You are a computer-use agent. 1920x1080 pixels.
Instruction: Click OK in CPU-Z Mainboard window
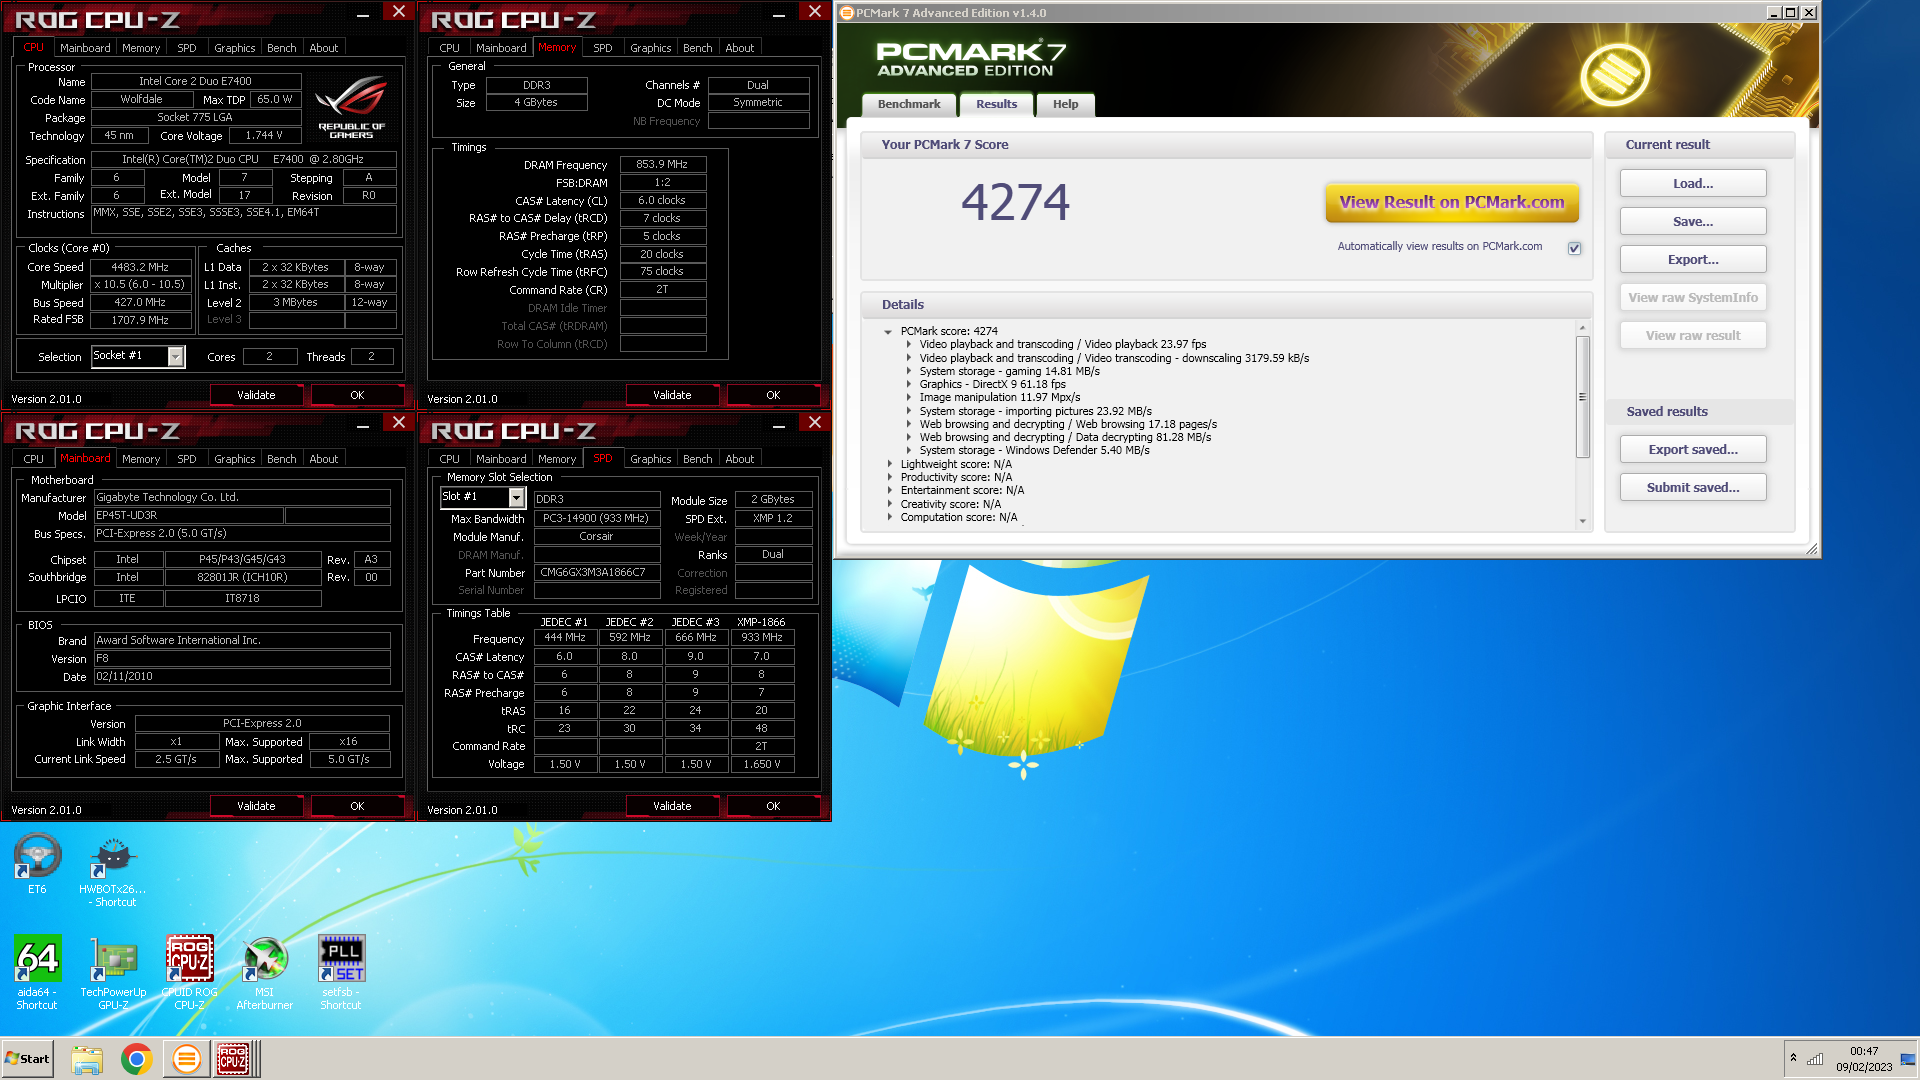pos(357,806)
